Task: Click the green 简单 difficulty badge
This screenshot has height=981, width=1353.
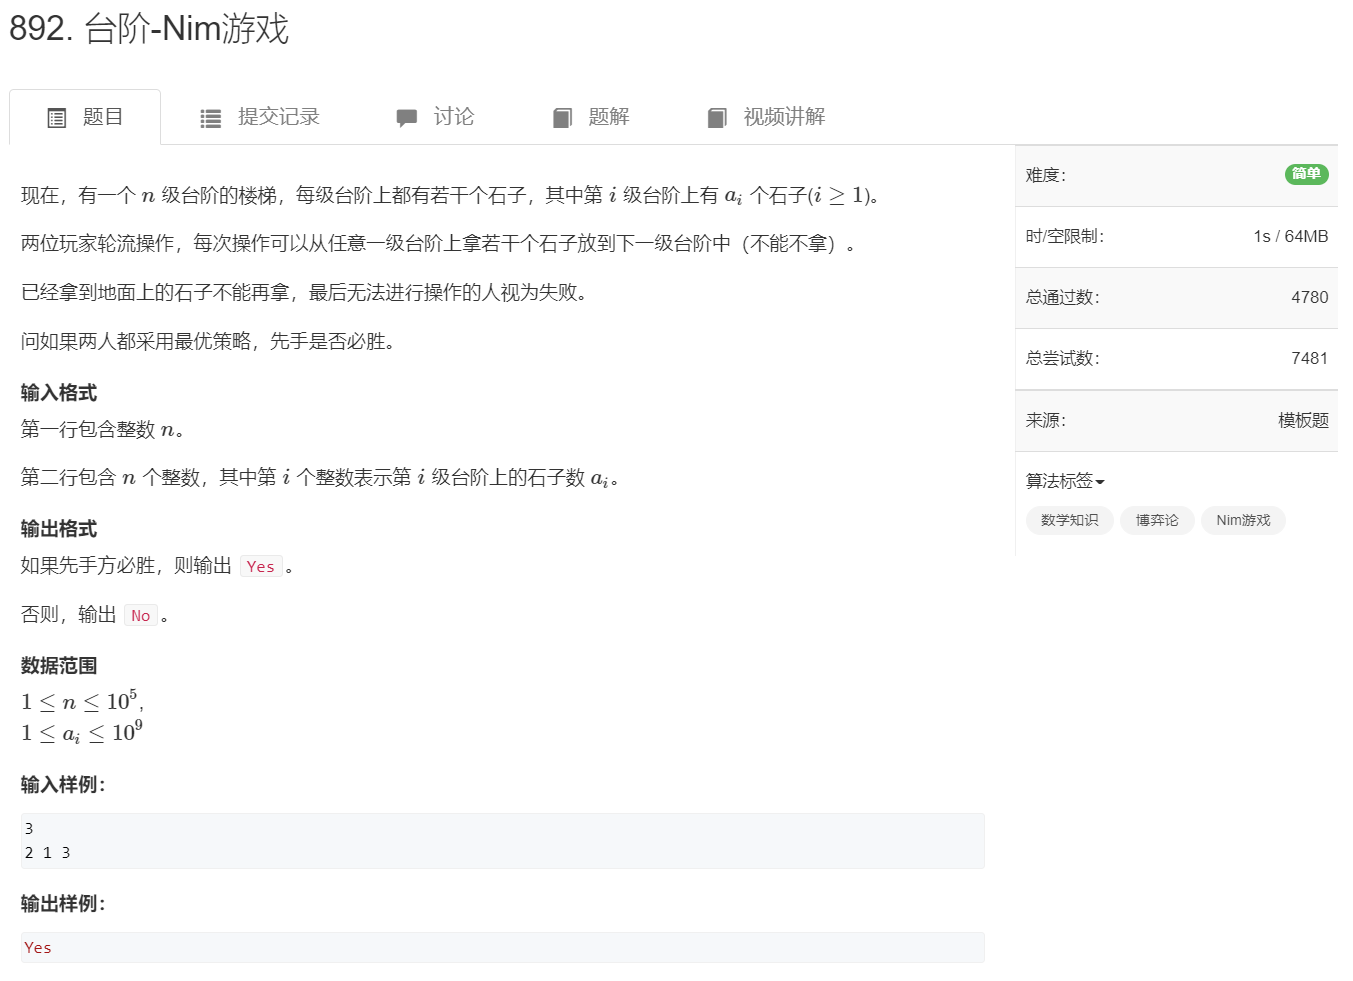Action: coord(1306,174)
